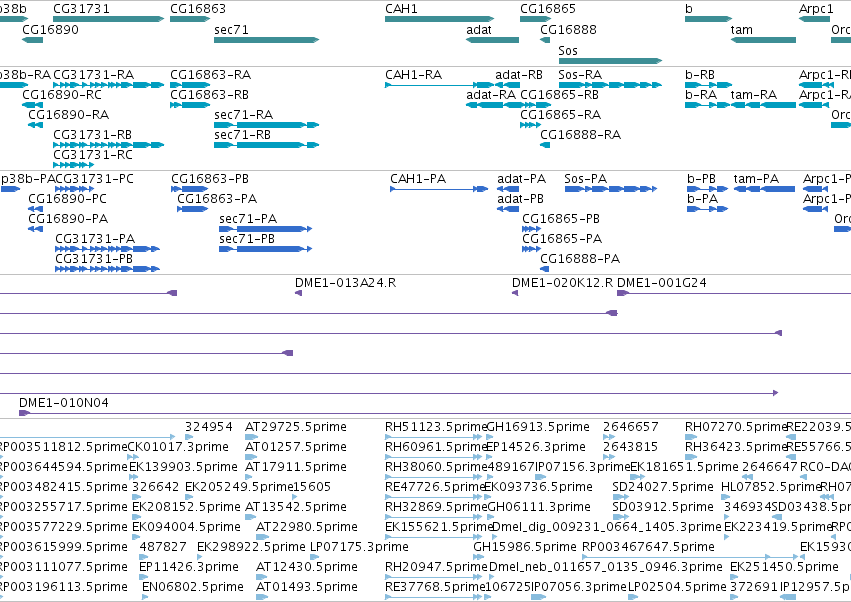Select the CG31731-PC protein label
The height and width of the screenshot is (602, 851).
point(94,179)
